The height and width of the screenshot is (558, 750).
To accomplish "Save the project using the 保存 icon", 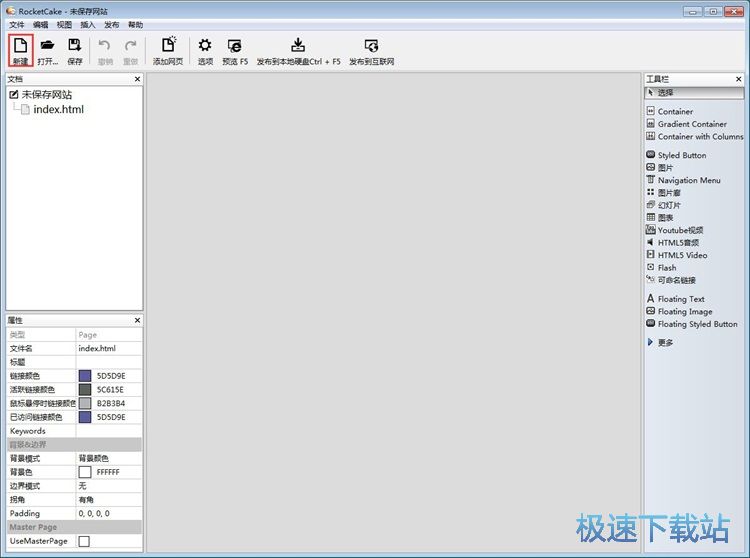I will 75,50.
